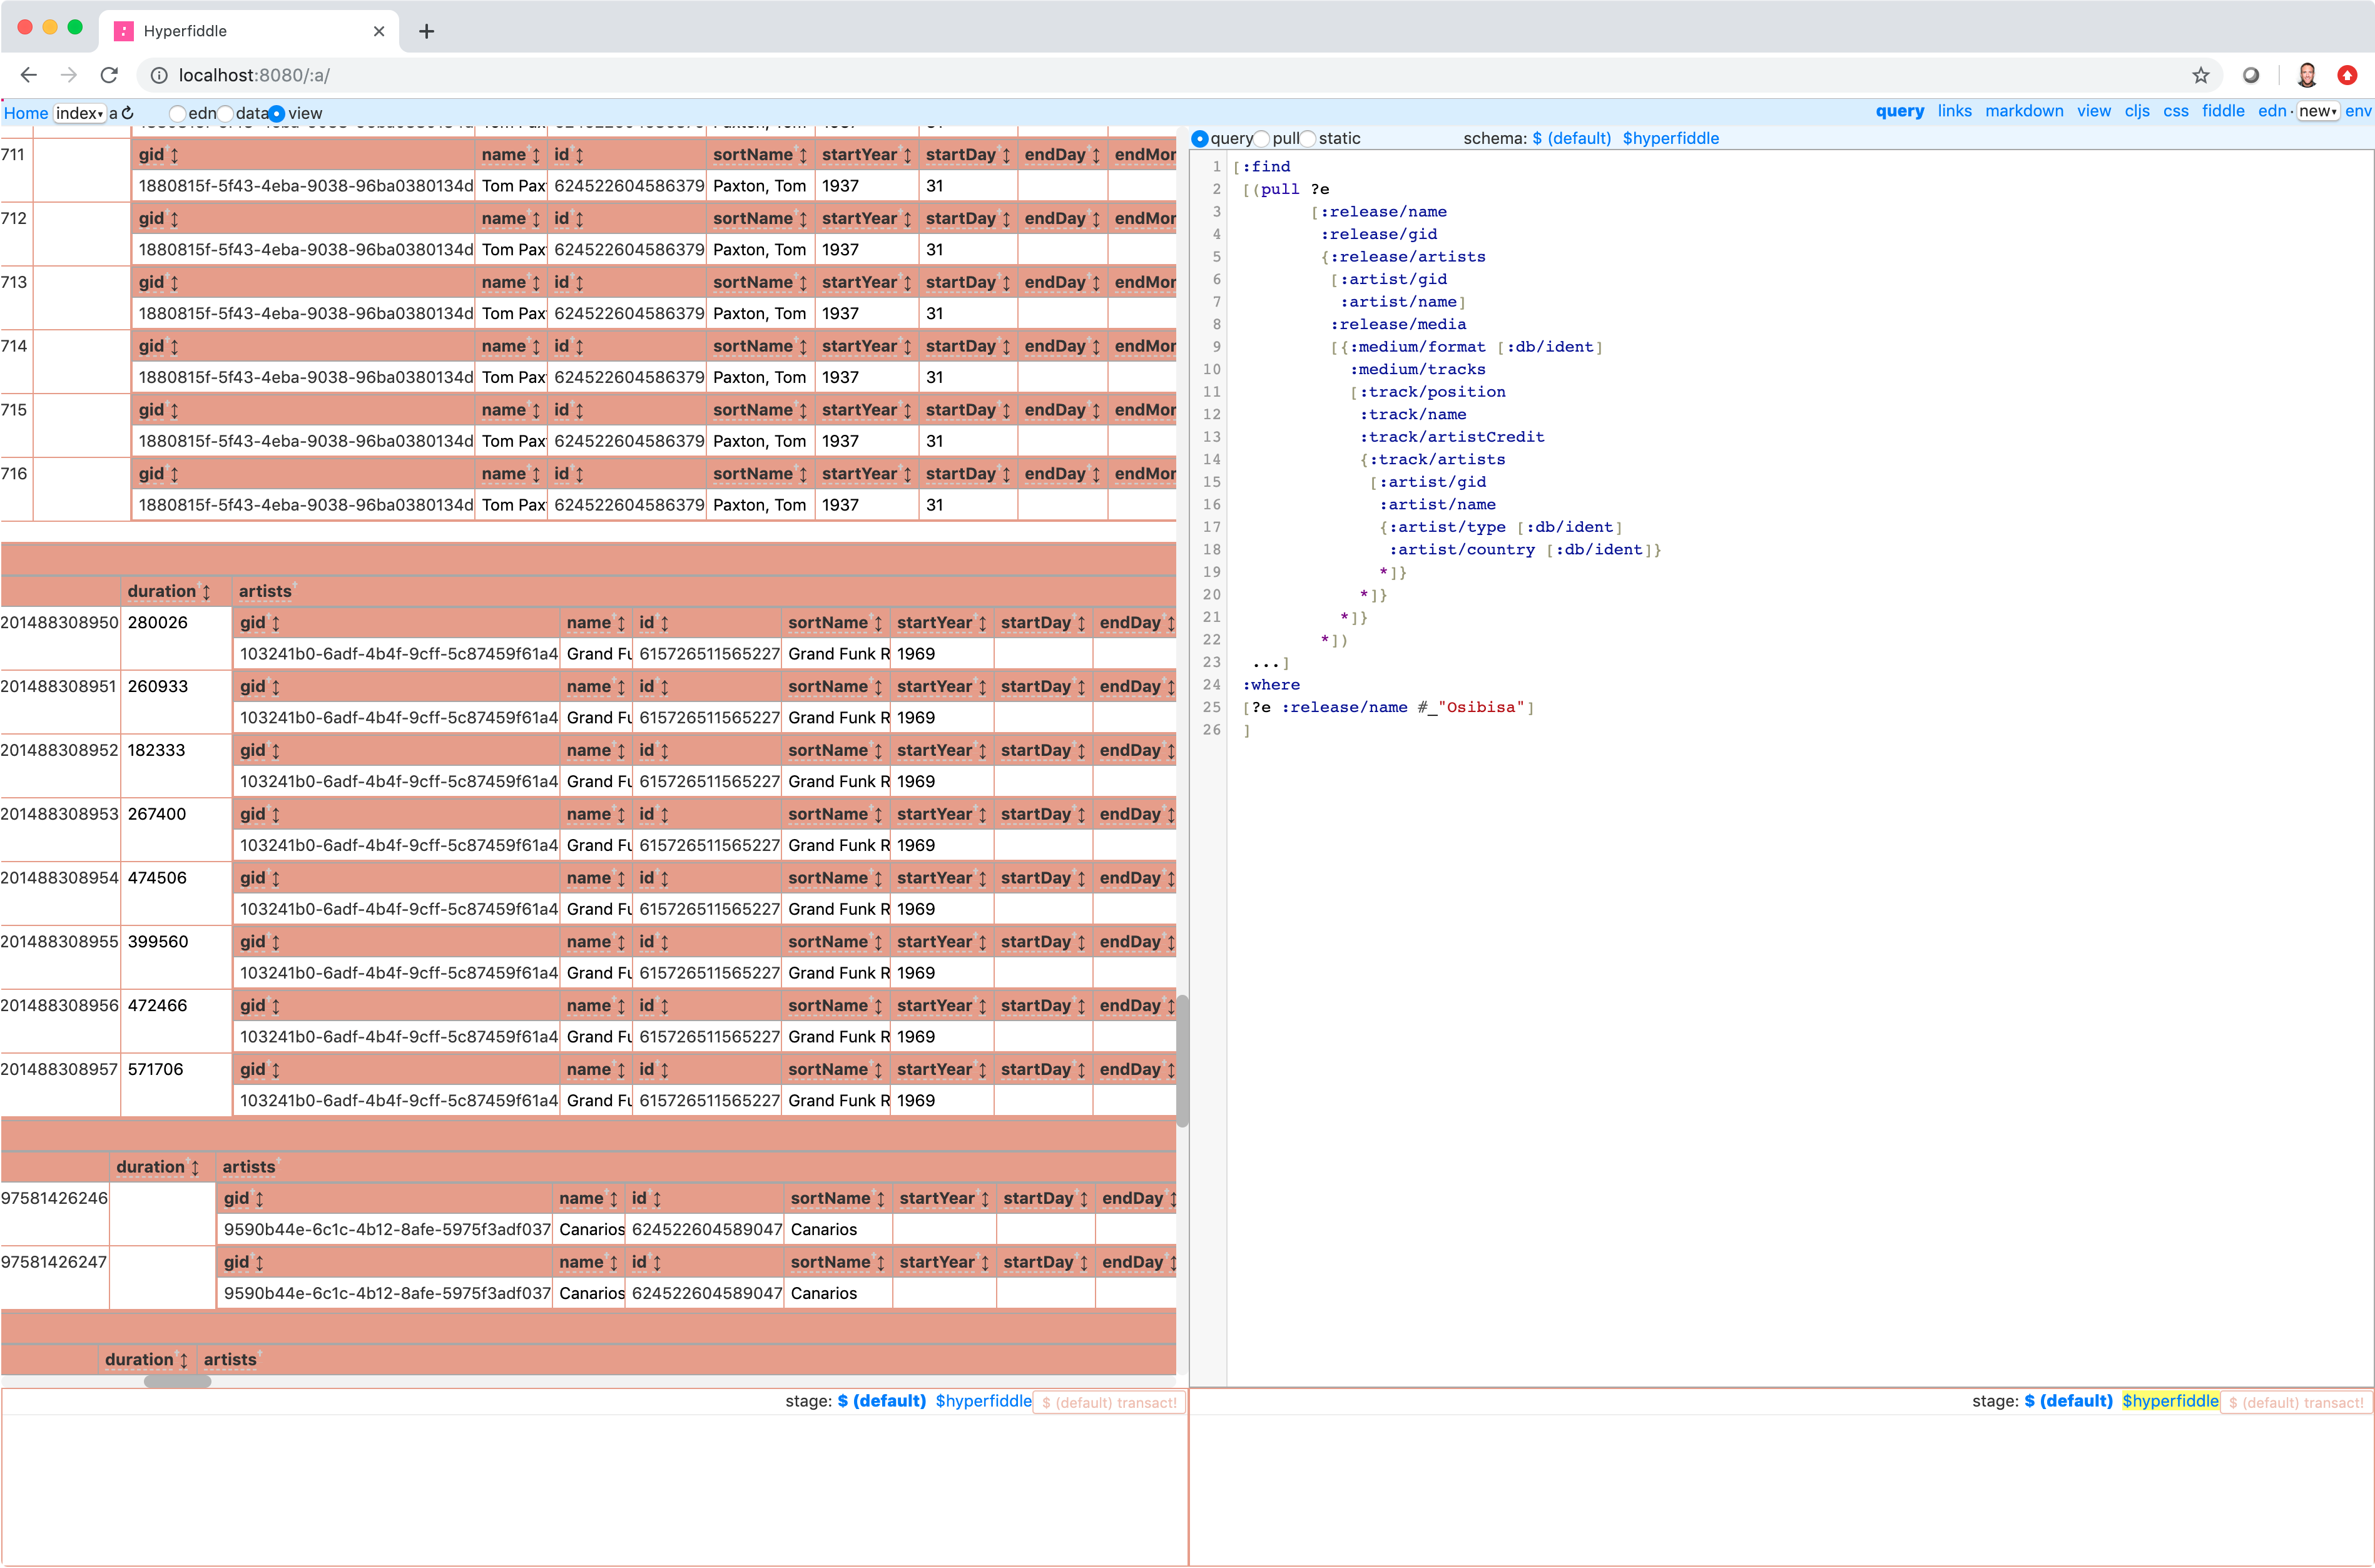Select the edn radio button

(177, 114)
